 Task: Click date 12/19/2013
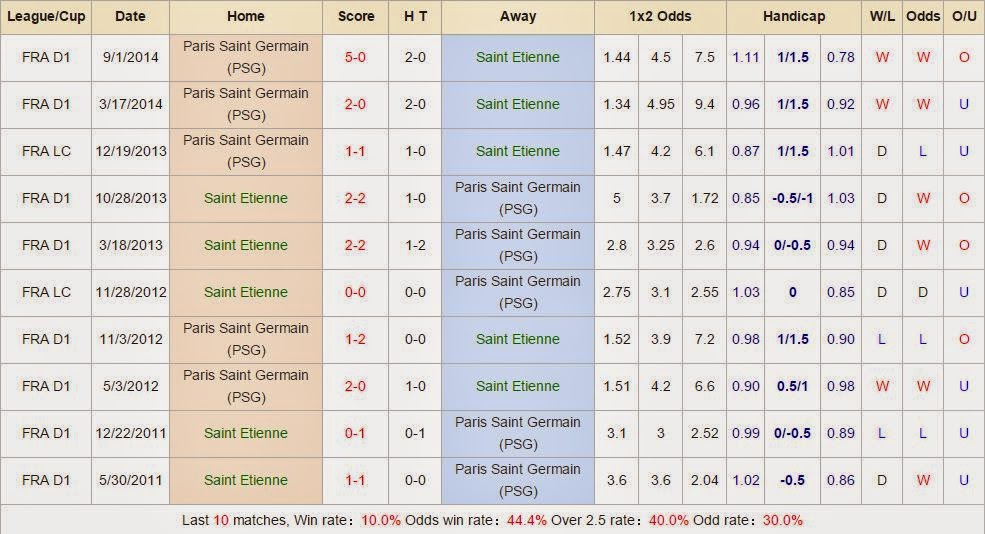[131, 151]
